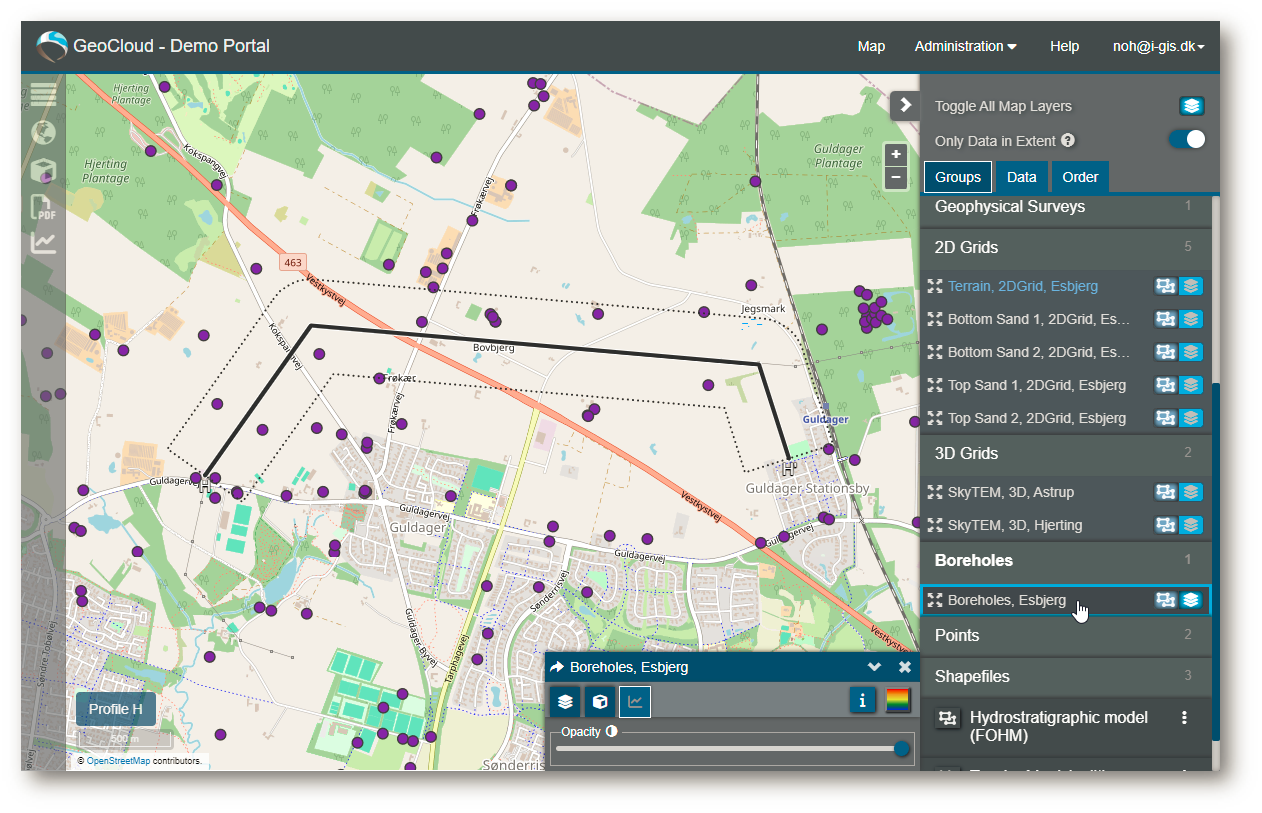Switch to the Data tab
Viewport: 1262px width, 813px height.
1021,177
